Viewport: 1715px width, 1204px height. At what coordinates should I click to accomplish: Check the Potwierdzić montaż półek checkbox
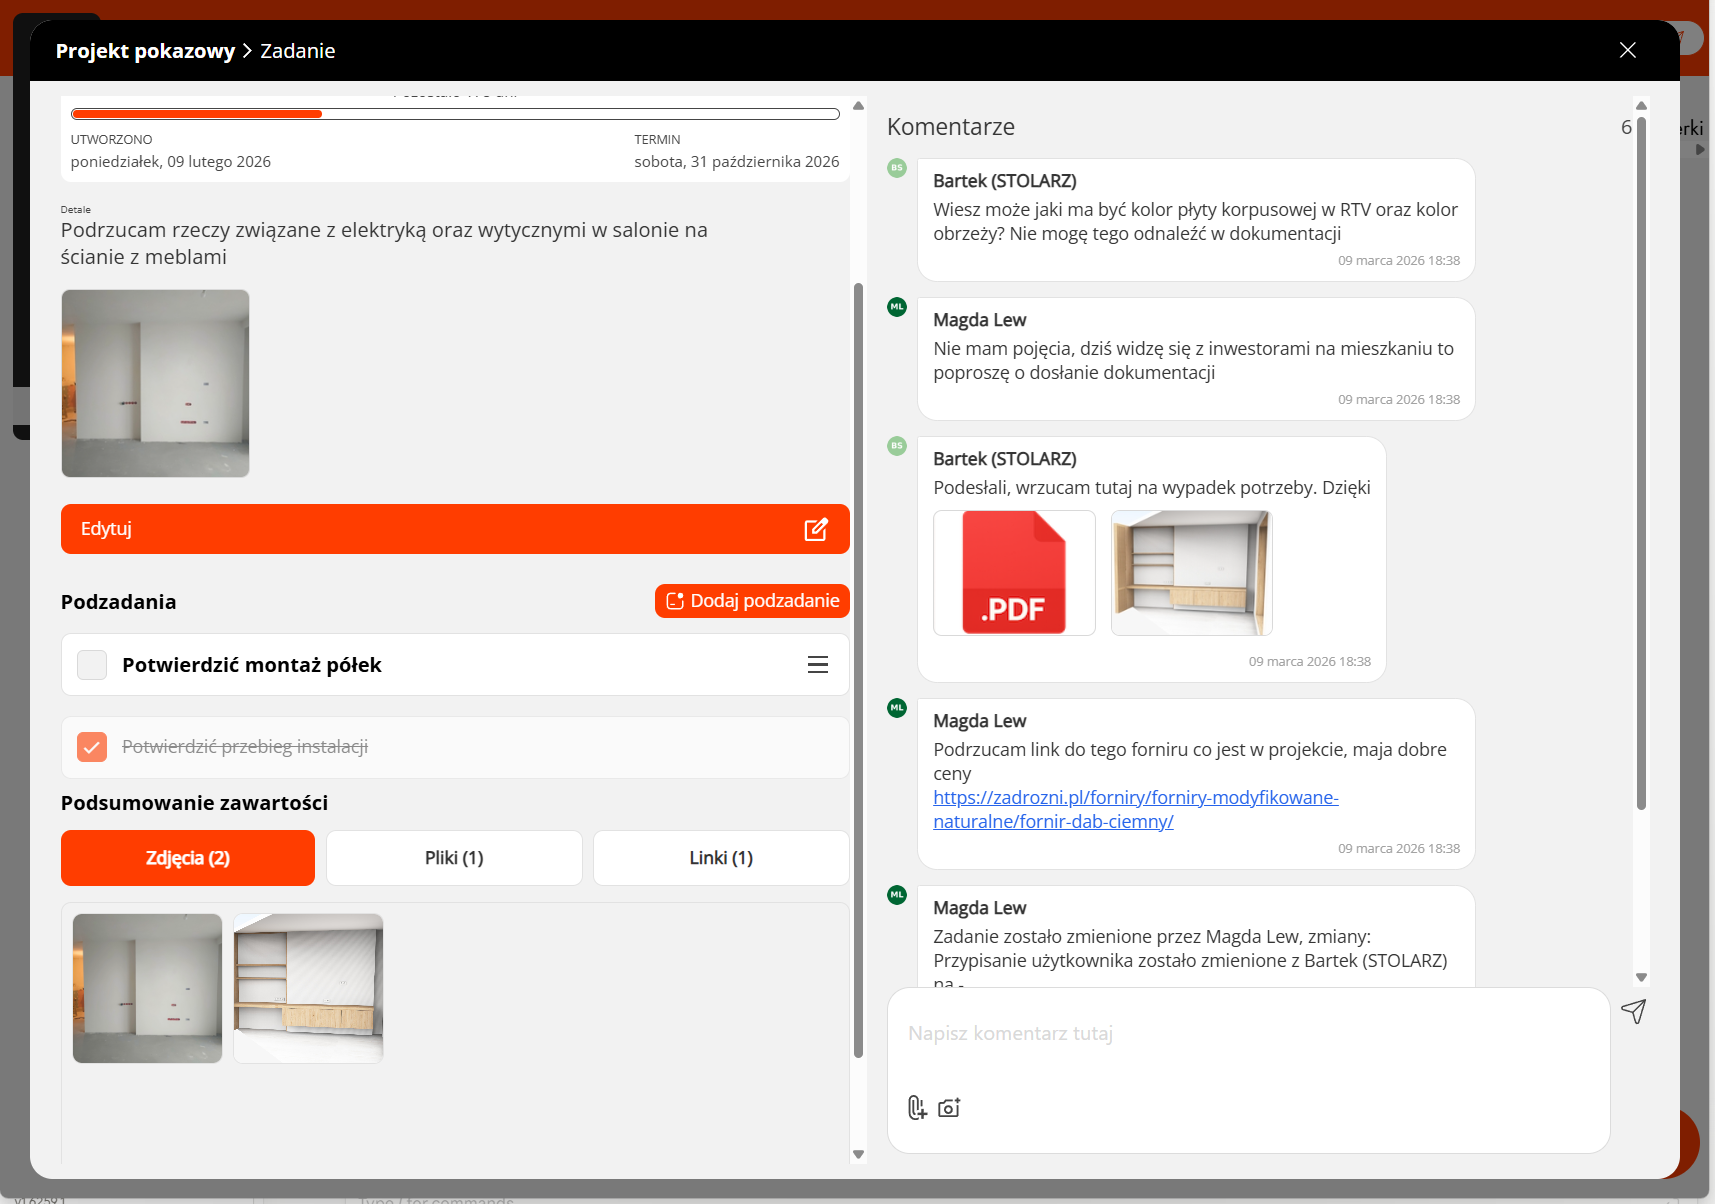pyautogui.click(x=92, y=665)
